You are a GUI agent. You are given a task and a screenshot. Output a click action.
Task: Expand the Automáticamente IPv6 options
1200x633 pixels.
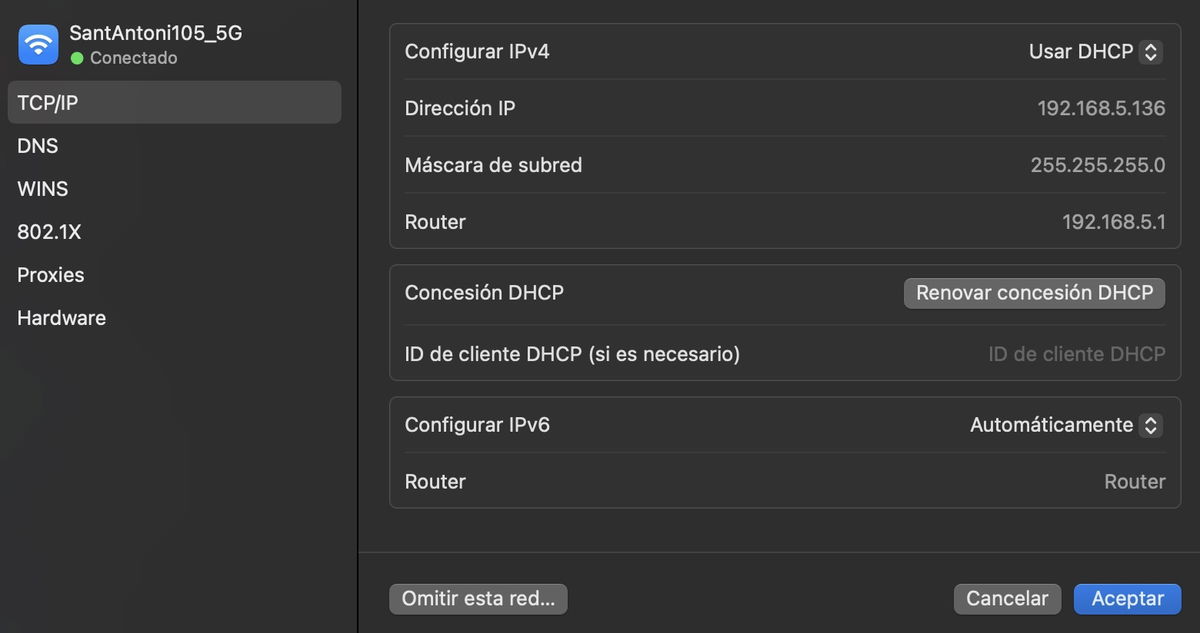(1150, 424)
